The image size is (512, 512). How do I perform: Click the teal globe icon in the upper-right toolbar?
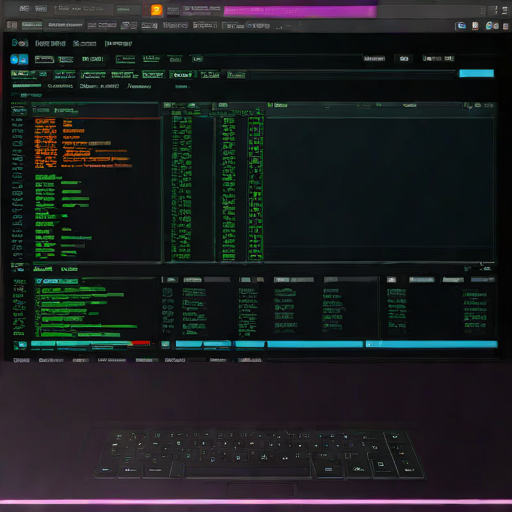click(489, 26)
